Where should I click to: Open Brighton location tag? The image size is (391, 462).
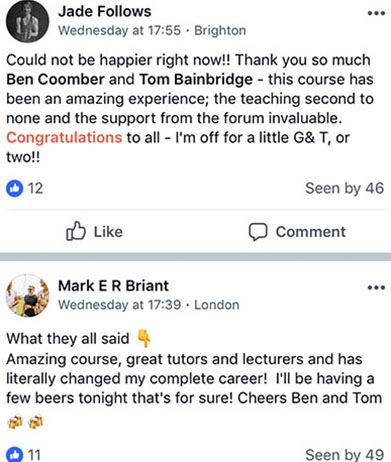coord(220,31)
